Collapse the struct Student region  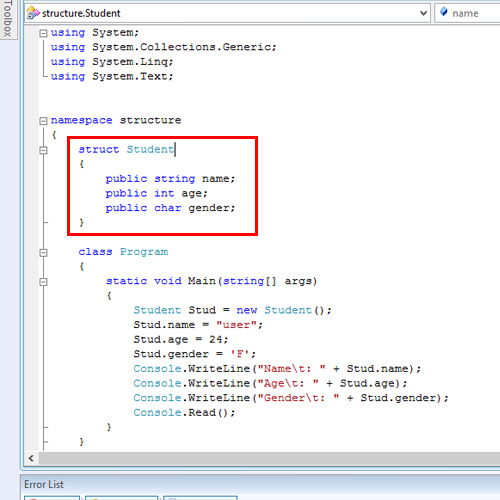[43, 150]
